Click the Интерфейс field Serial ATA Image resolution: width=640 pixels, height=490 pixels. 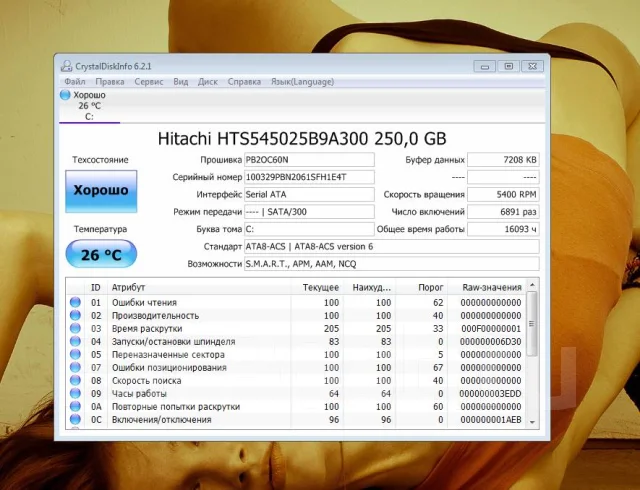pyautogui.click(x=309, y=194)
